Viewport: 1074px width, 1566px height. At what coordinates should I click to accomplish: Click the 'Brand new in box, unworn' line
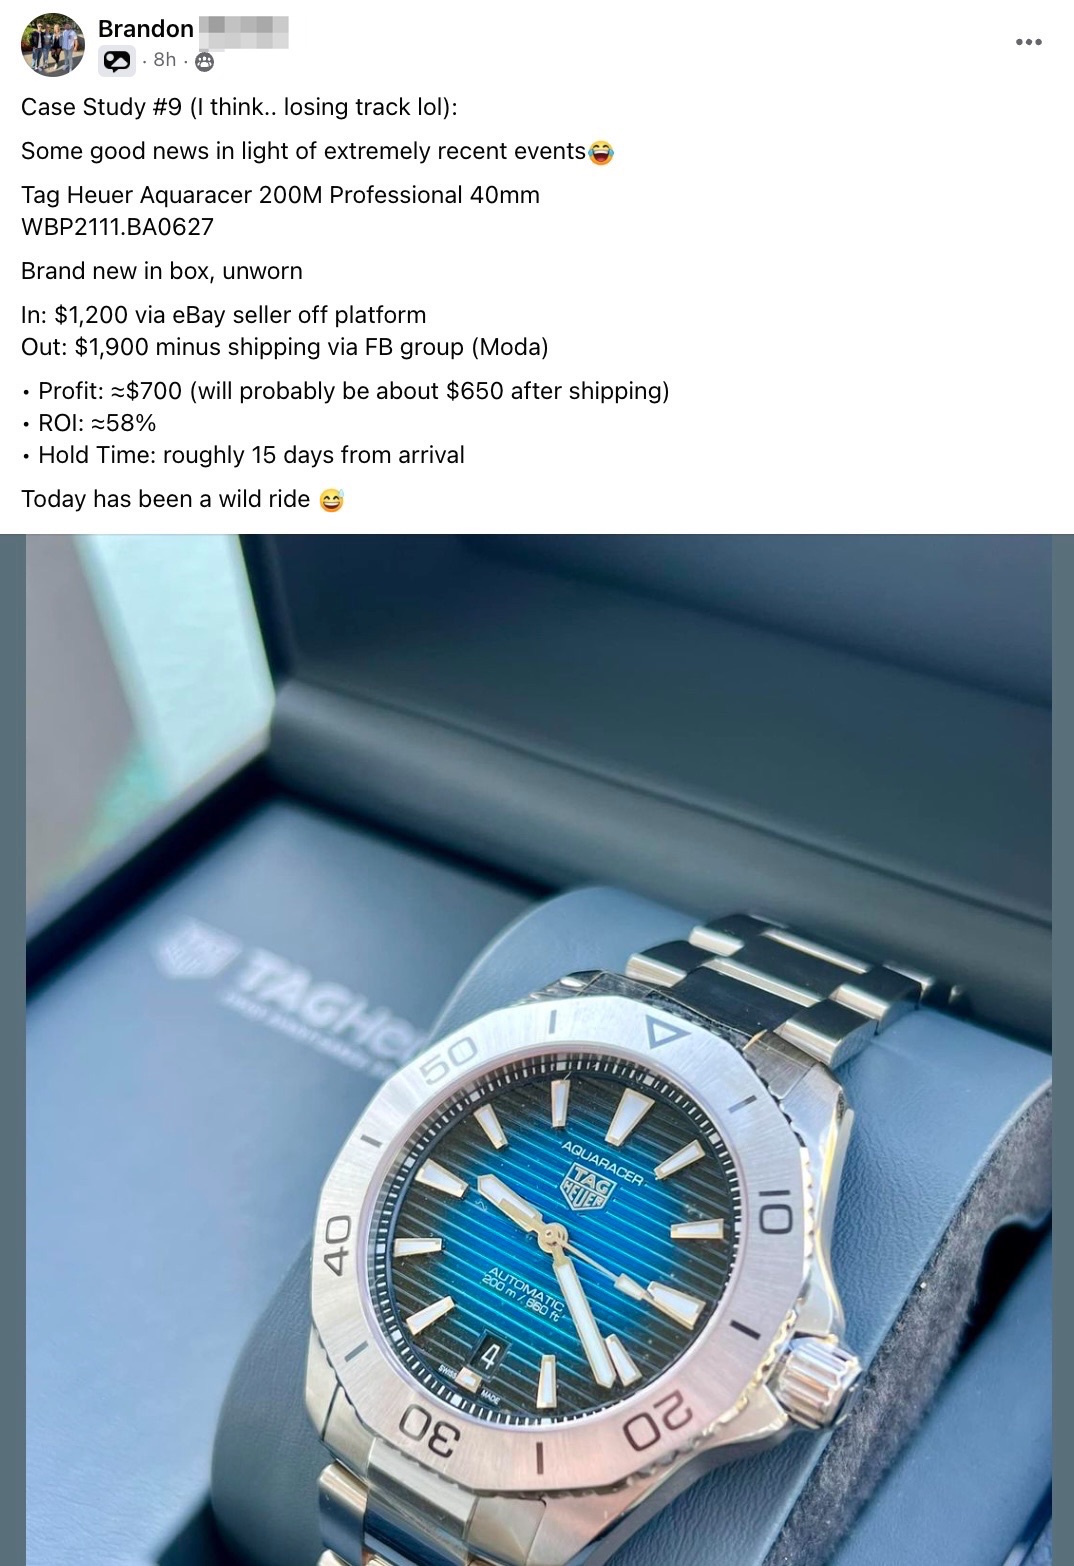161,271
